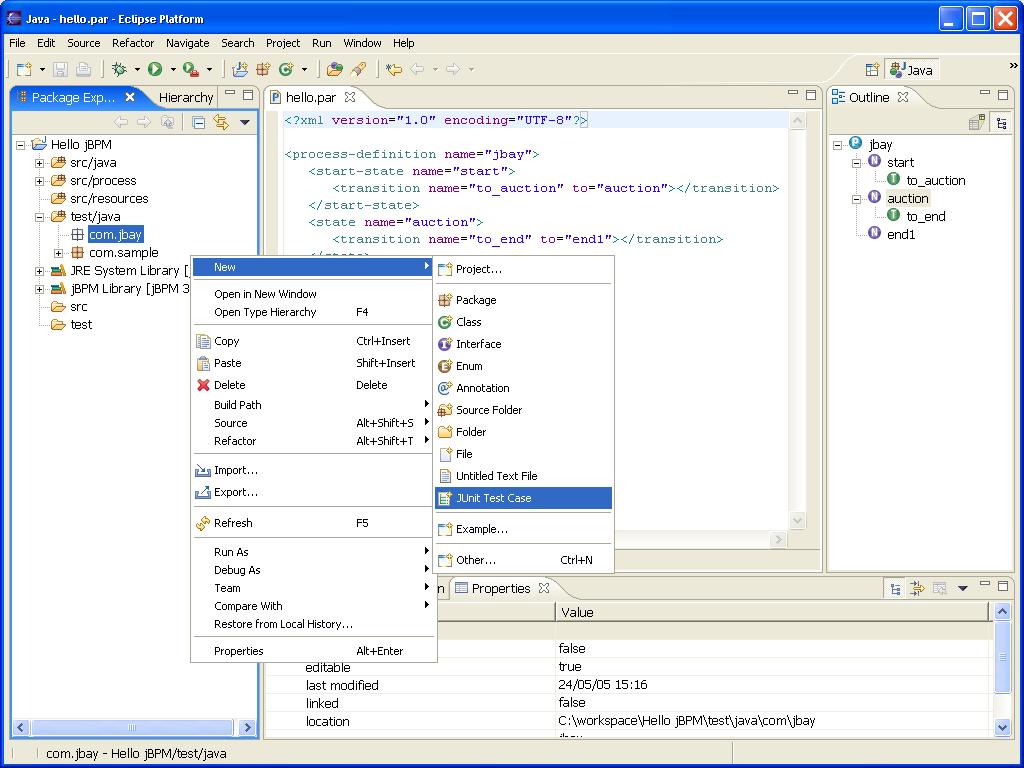Click Delete in the context menu
Screen dimensions: 1024x768
click(313, 385)
